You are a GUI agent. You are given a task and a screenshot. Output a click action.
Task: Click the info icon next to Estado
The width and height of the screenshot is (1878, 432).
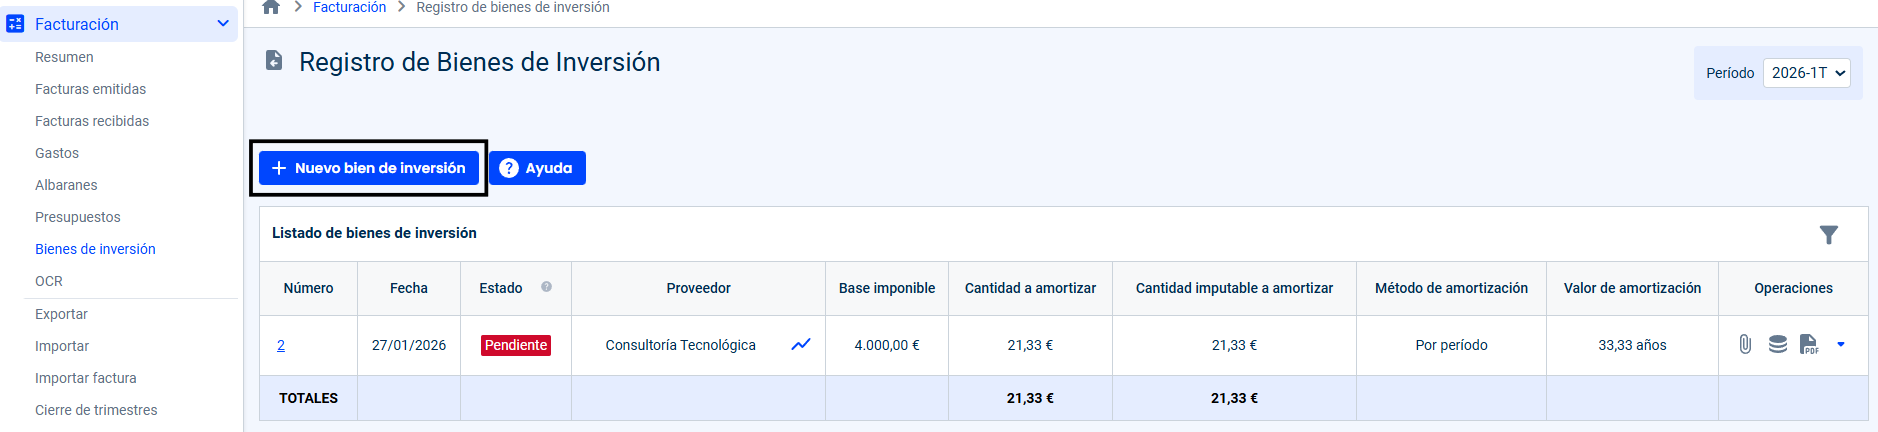pos(546,287)
